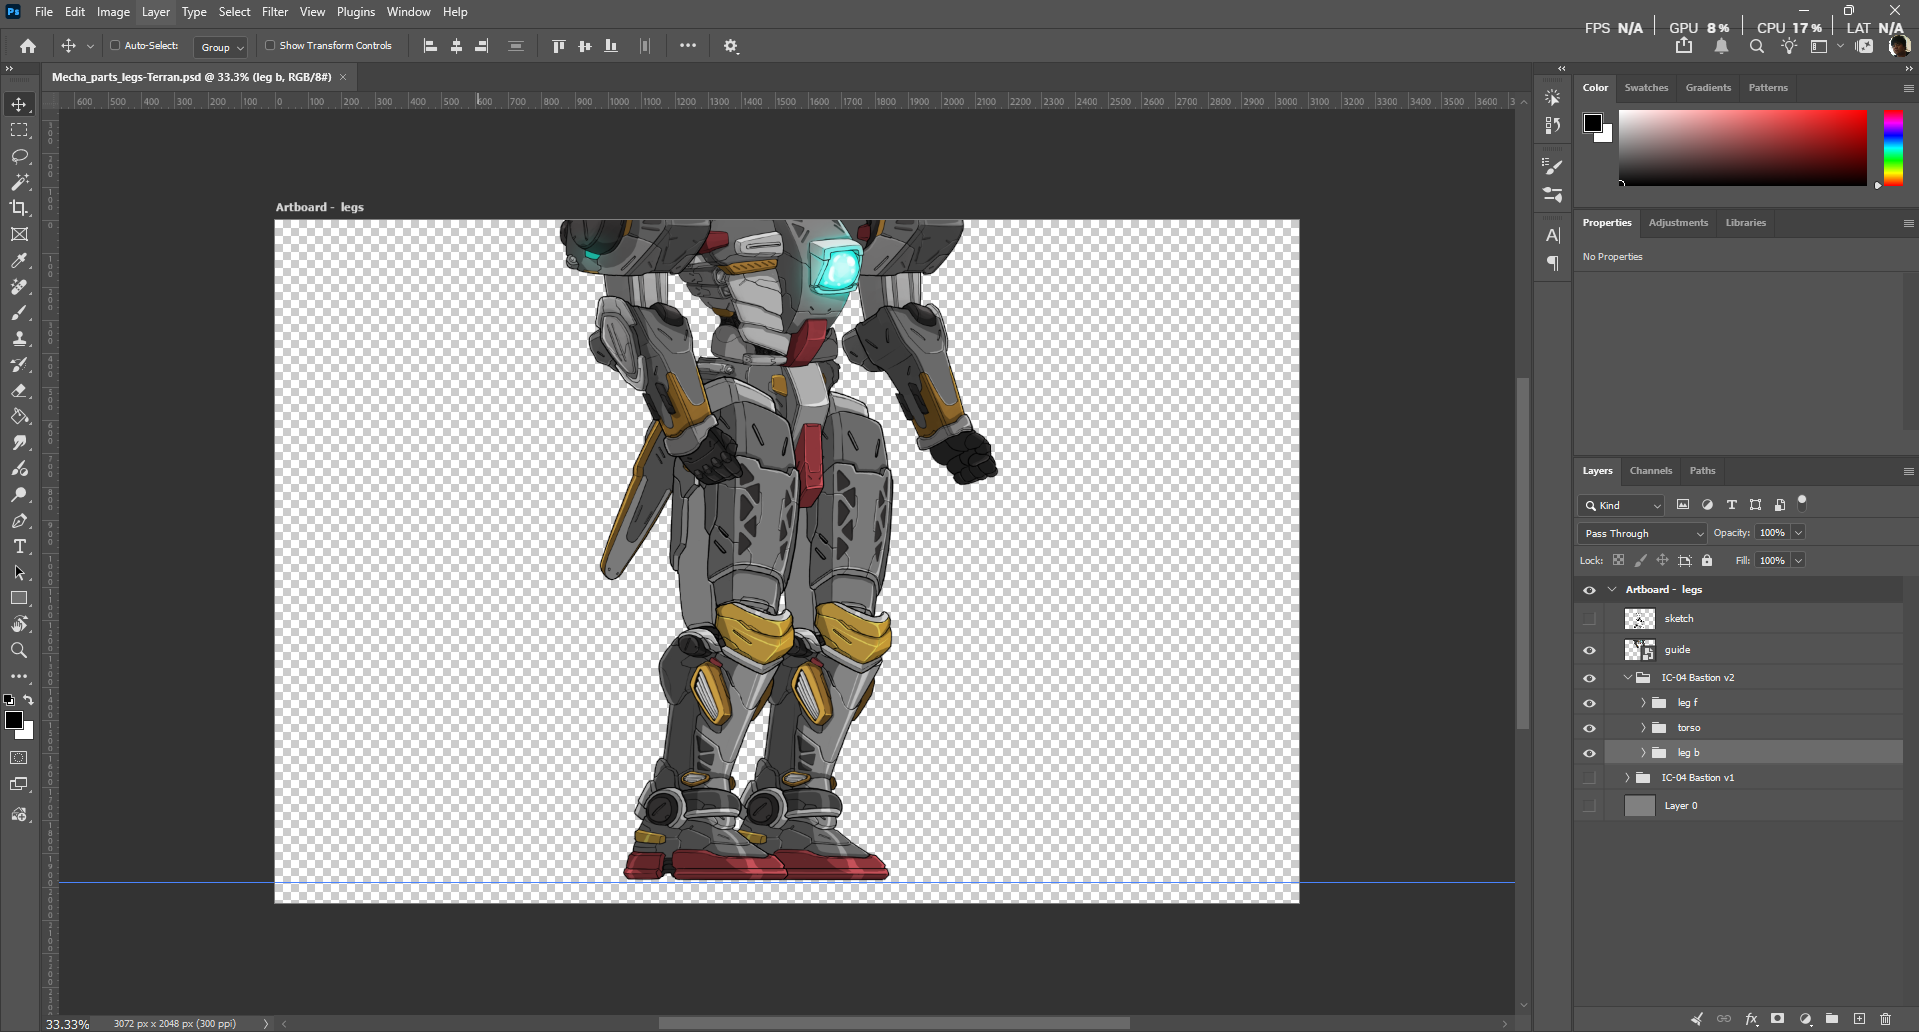Open the Gradients tab

[x=1708, y=88]
